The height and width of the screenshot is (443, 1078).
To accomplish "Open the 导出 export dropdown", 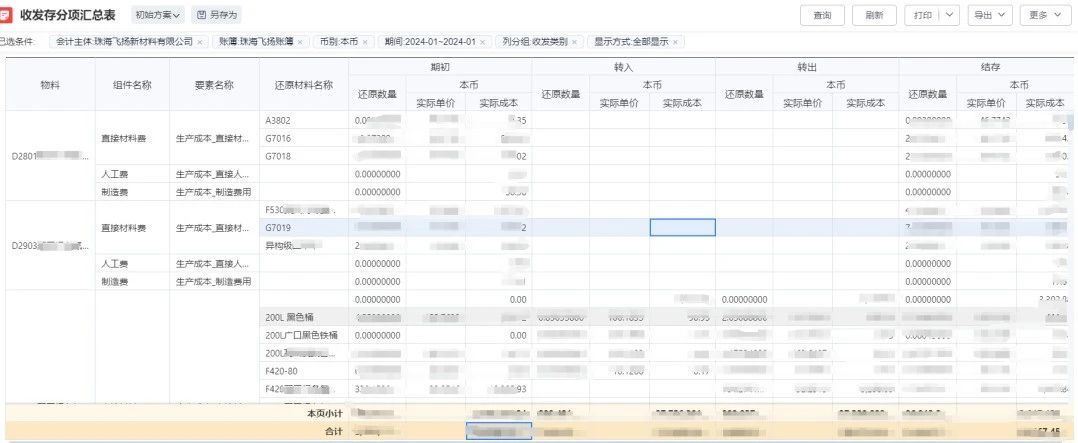I will click(989, 15).
